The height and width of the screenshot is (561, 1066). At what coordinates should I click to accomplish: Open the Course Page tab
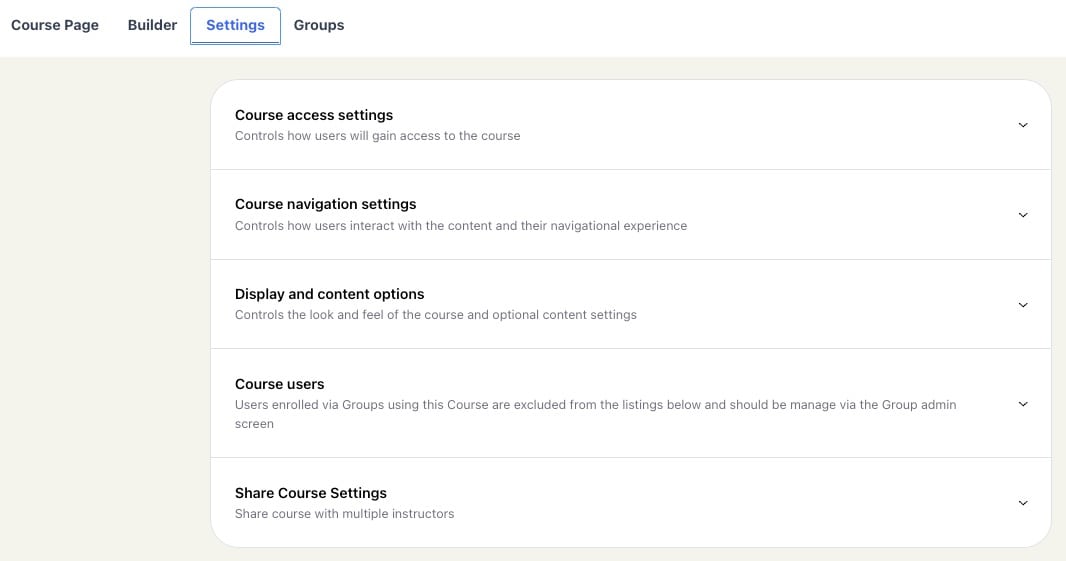tap(54, 25)
